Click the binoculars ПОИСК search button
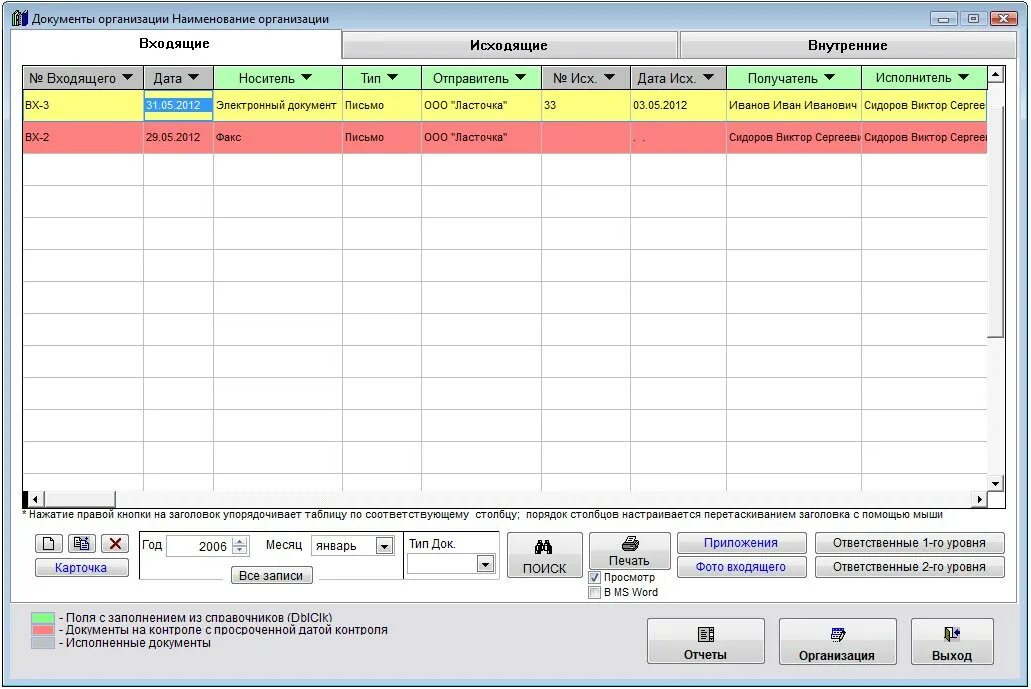Viewport: 1031px width, 689px height. pos(544,556)
